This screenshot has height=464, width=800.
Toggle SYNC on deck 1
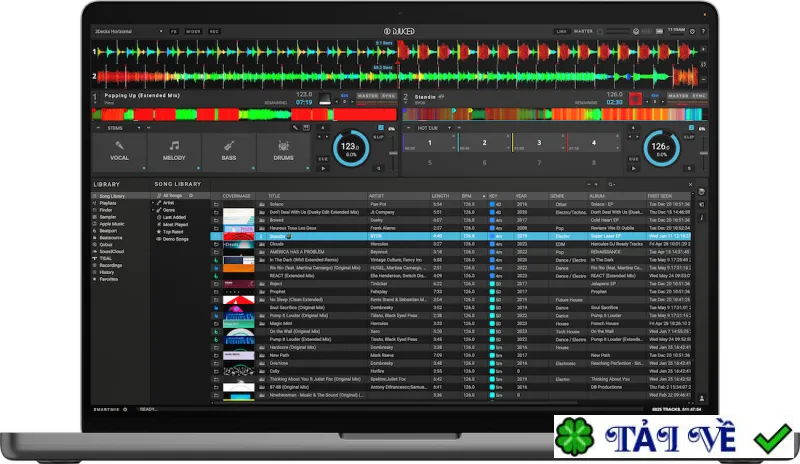pos(389,95)
